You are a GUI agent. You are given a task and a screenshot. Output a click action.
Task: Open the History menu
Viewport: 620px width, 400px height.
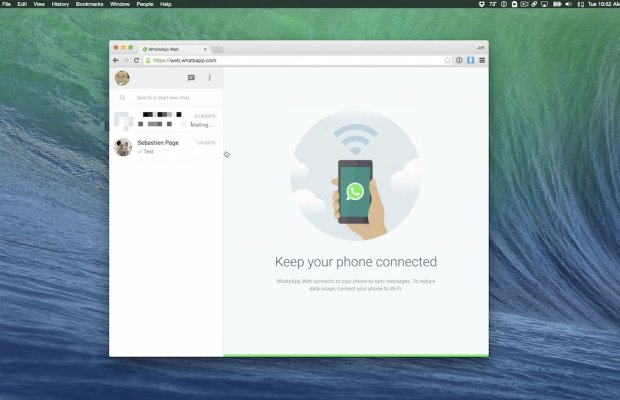pyautogui.click(x=60, y=4)
